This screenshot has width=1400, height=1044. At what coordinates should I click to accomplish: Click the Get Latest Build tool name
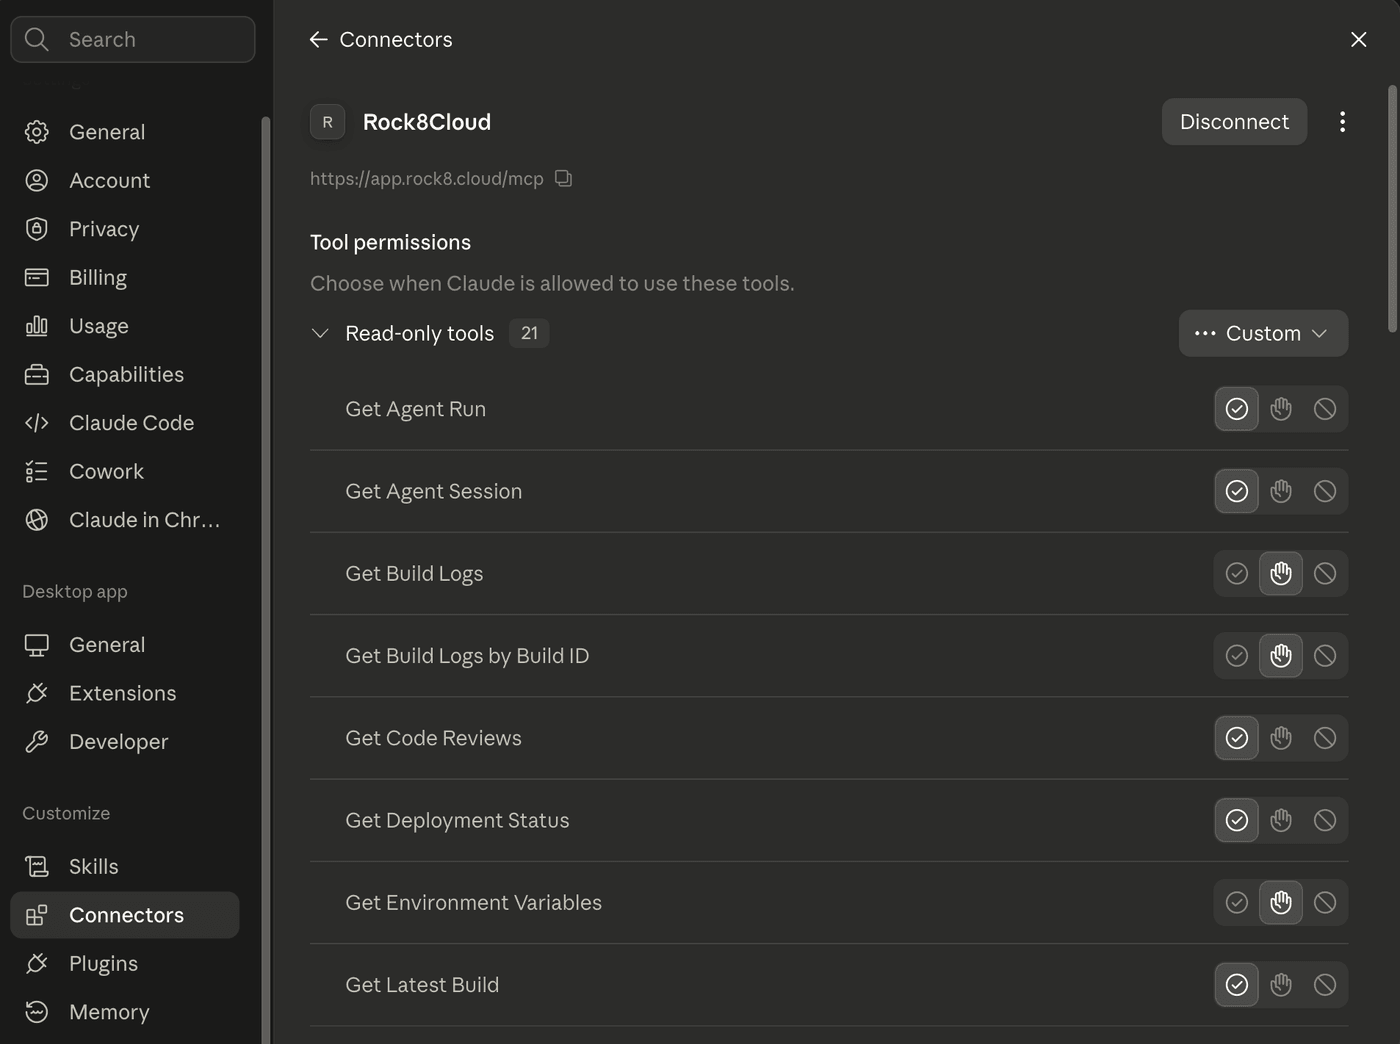click(x=422, y=985)
